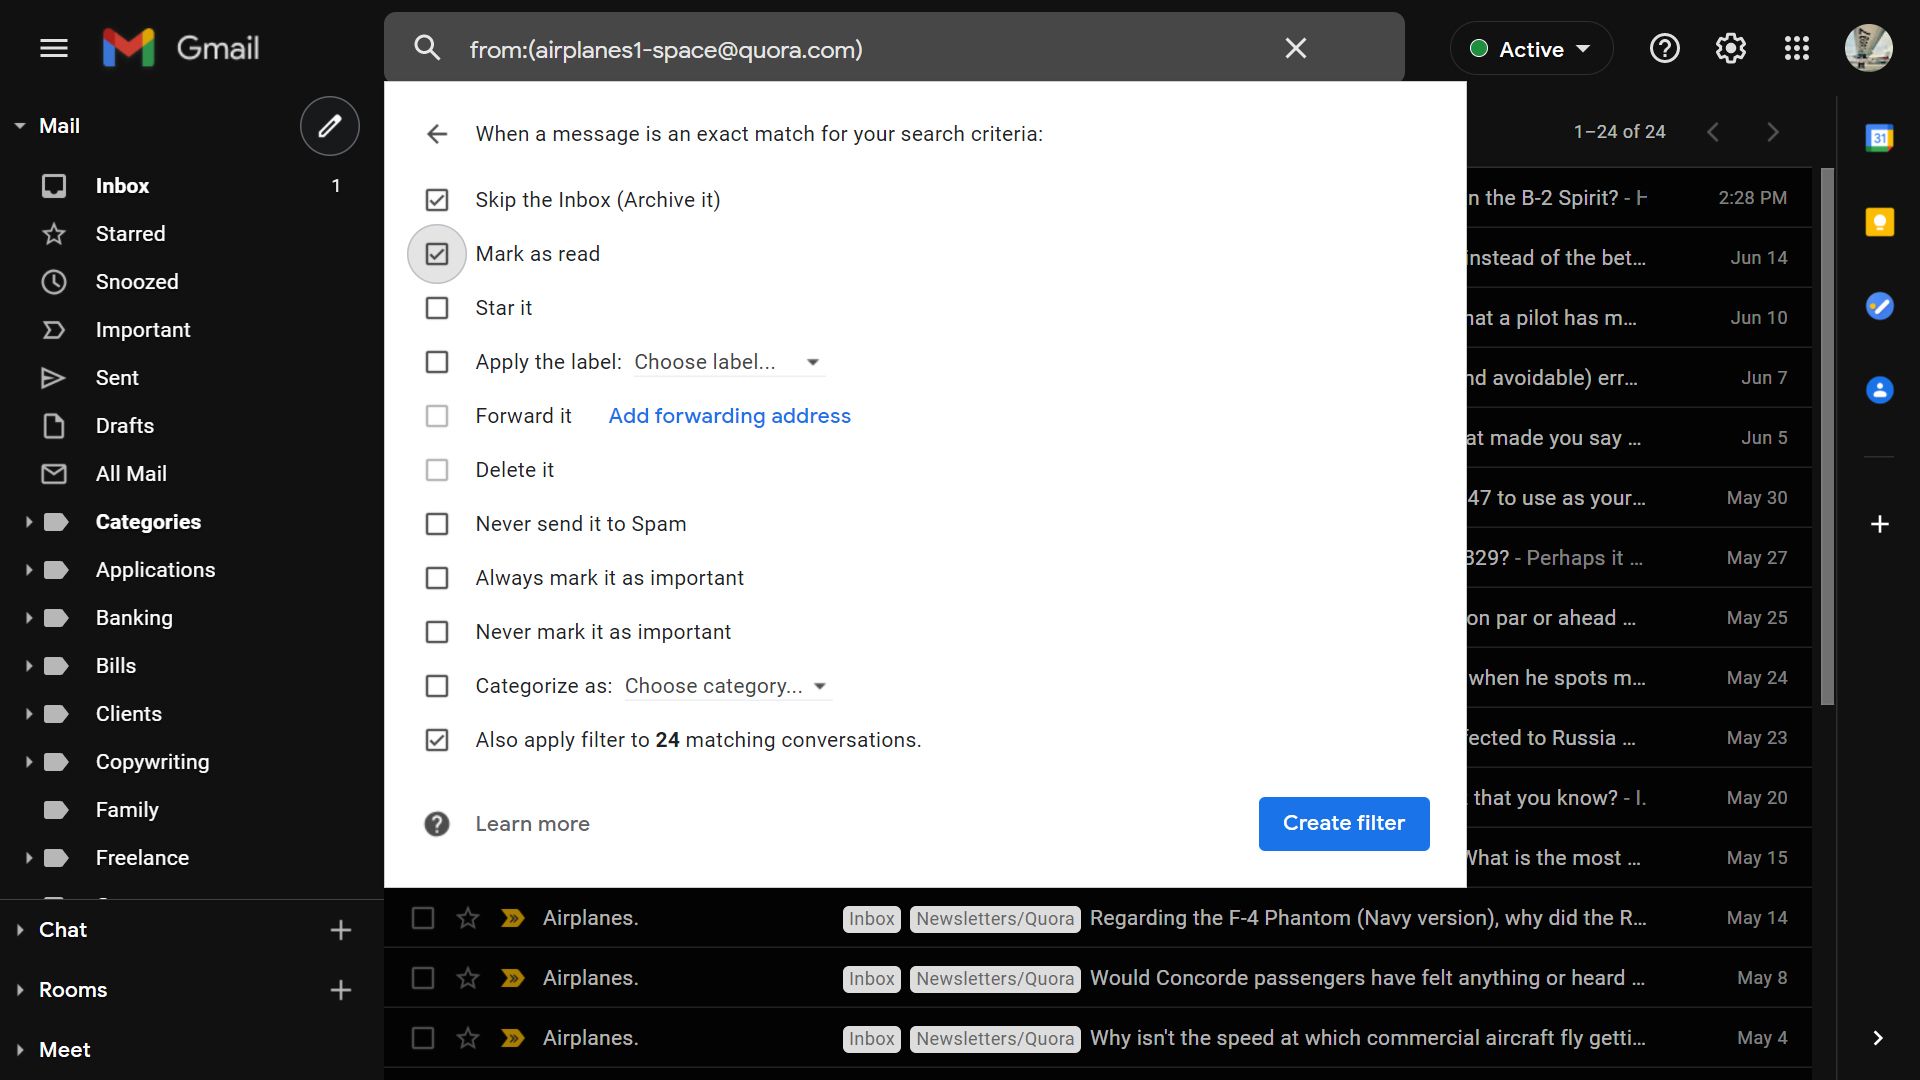Click the Create filter button
1920x1080 pixels.
pos(1343,823)
